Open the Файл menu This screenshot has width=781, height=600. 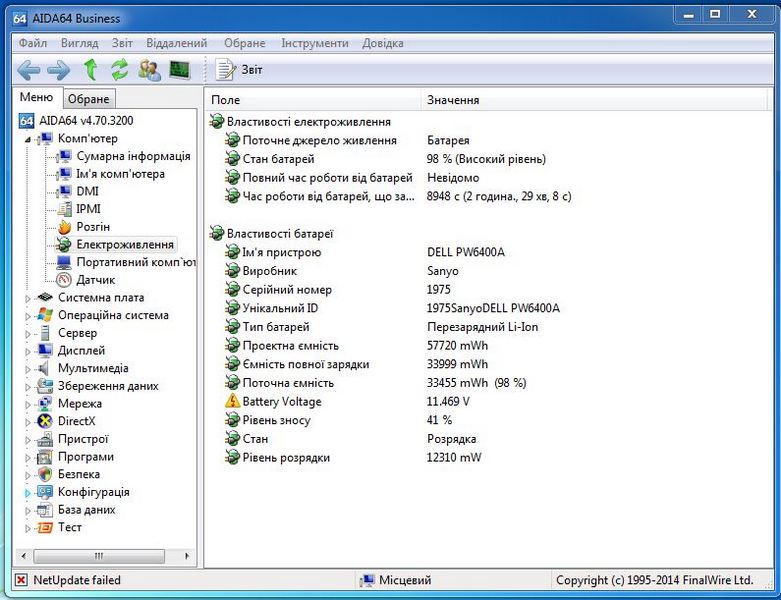click(32, 43)
